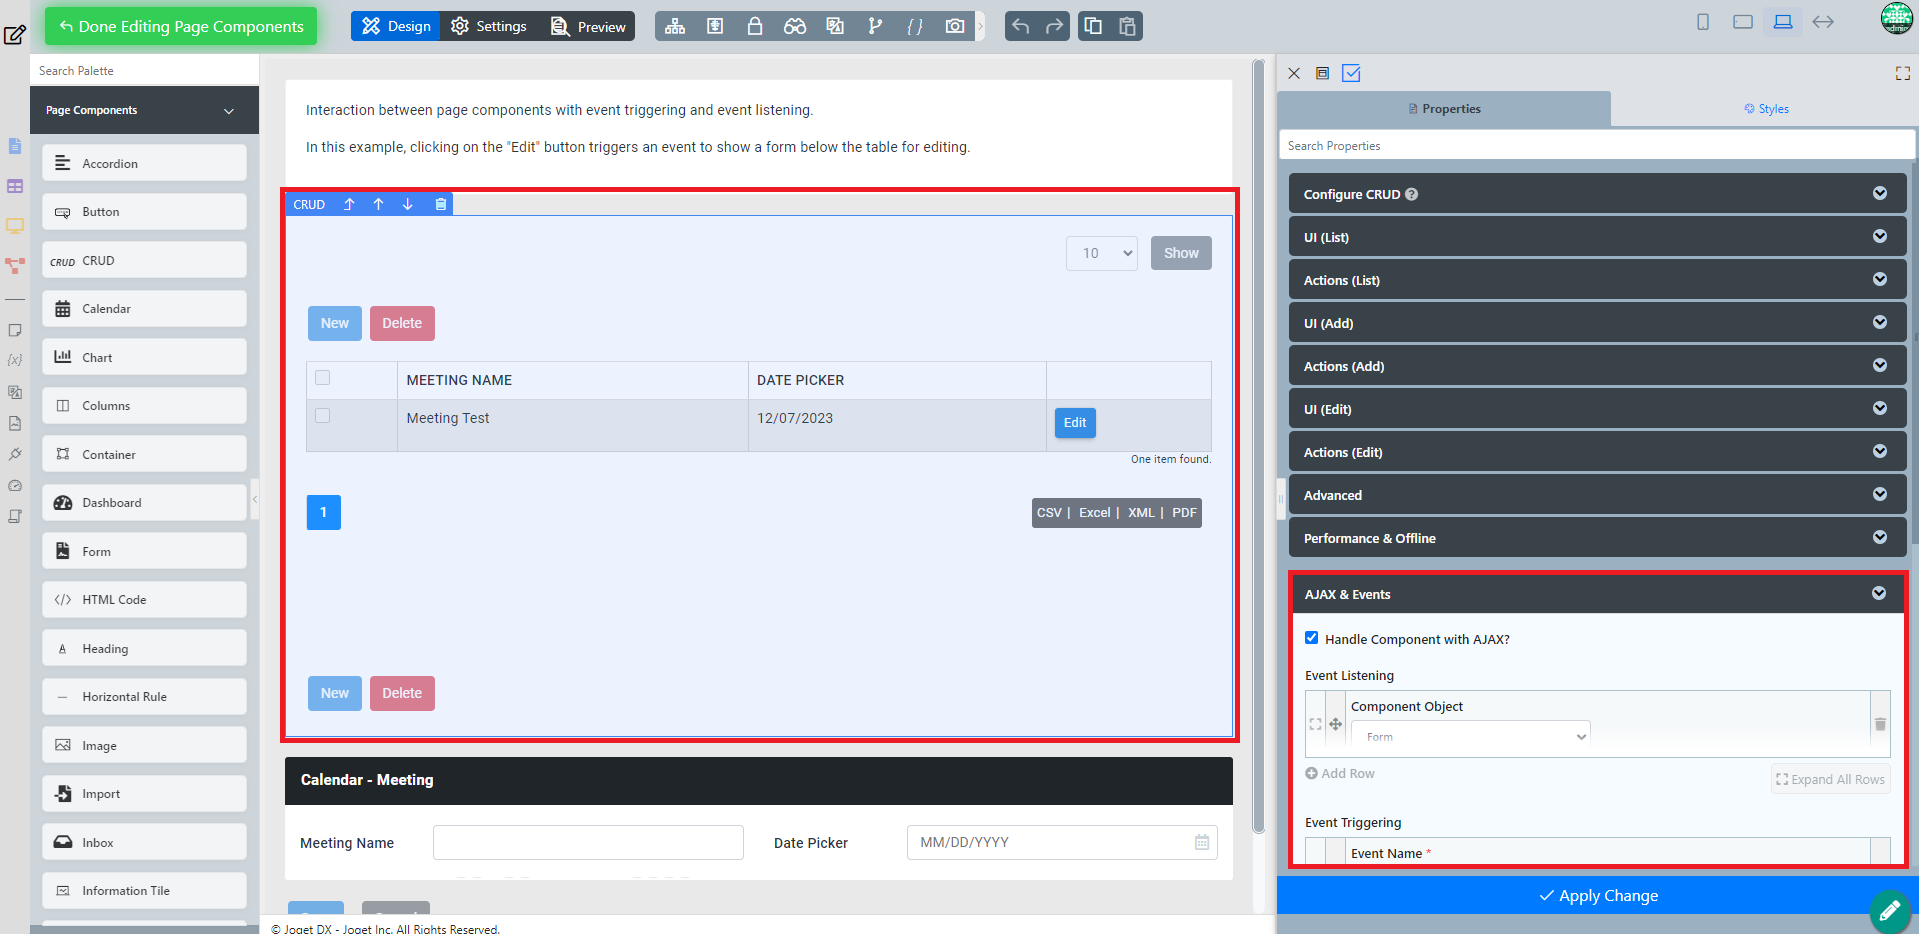
Task: Open the Preview tab
Action: tap(588, 26)
